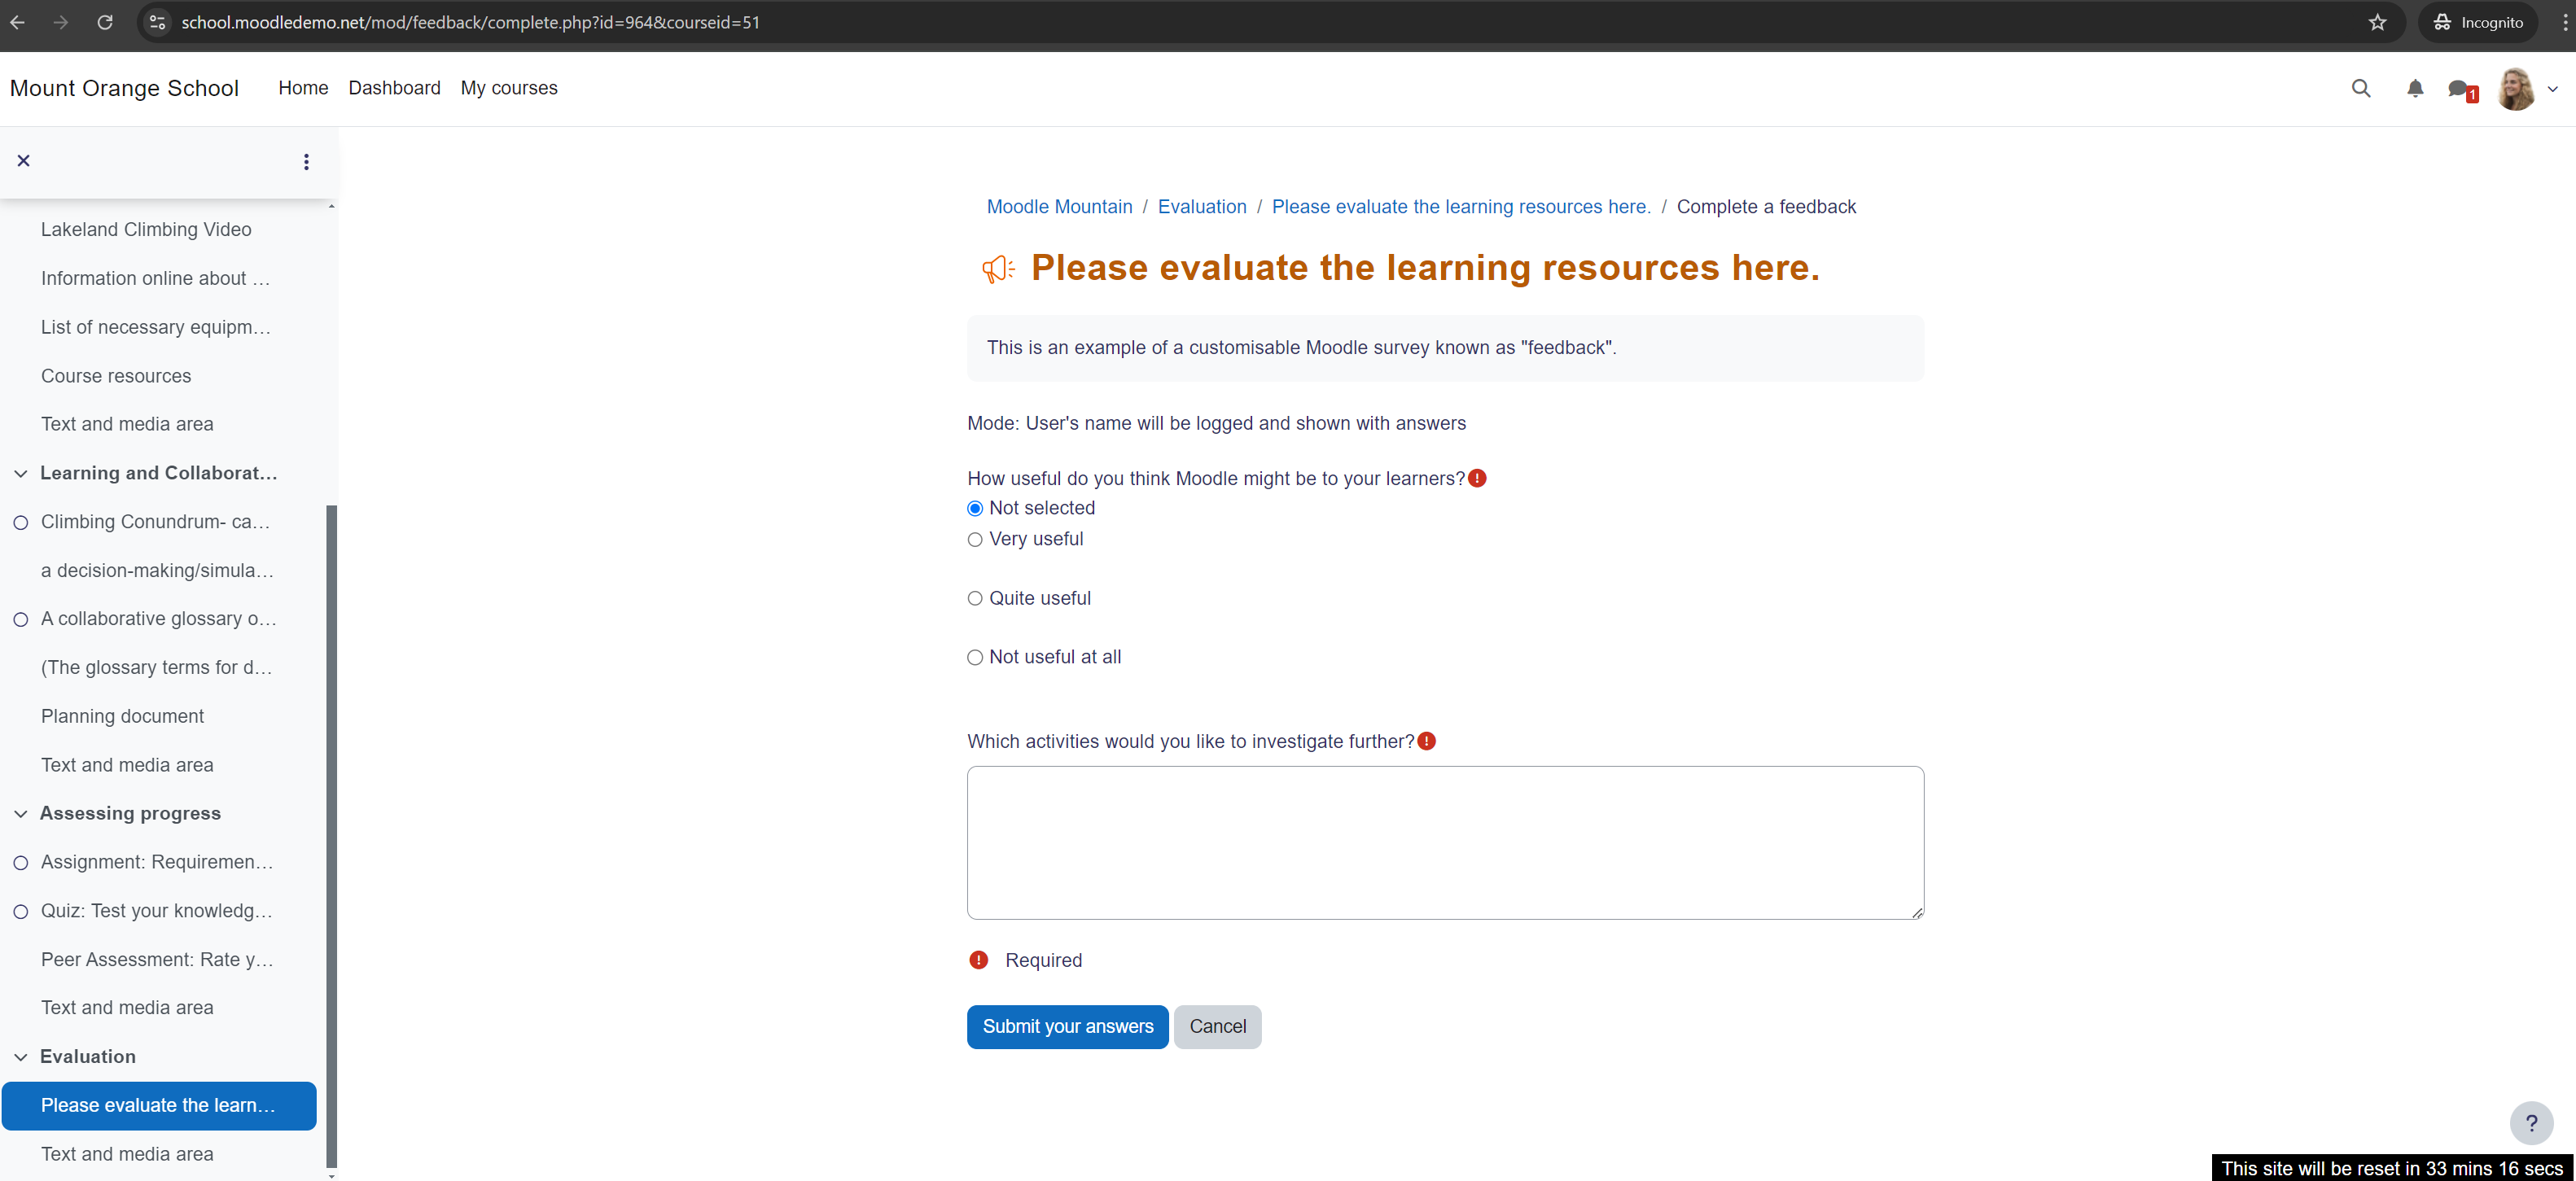Open Assignment: Requirements item in index
2576x1181 pixels.
[x=156, y=862]
